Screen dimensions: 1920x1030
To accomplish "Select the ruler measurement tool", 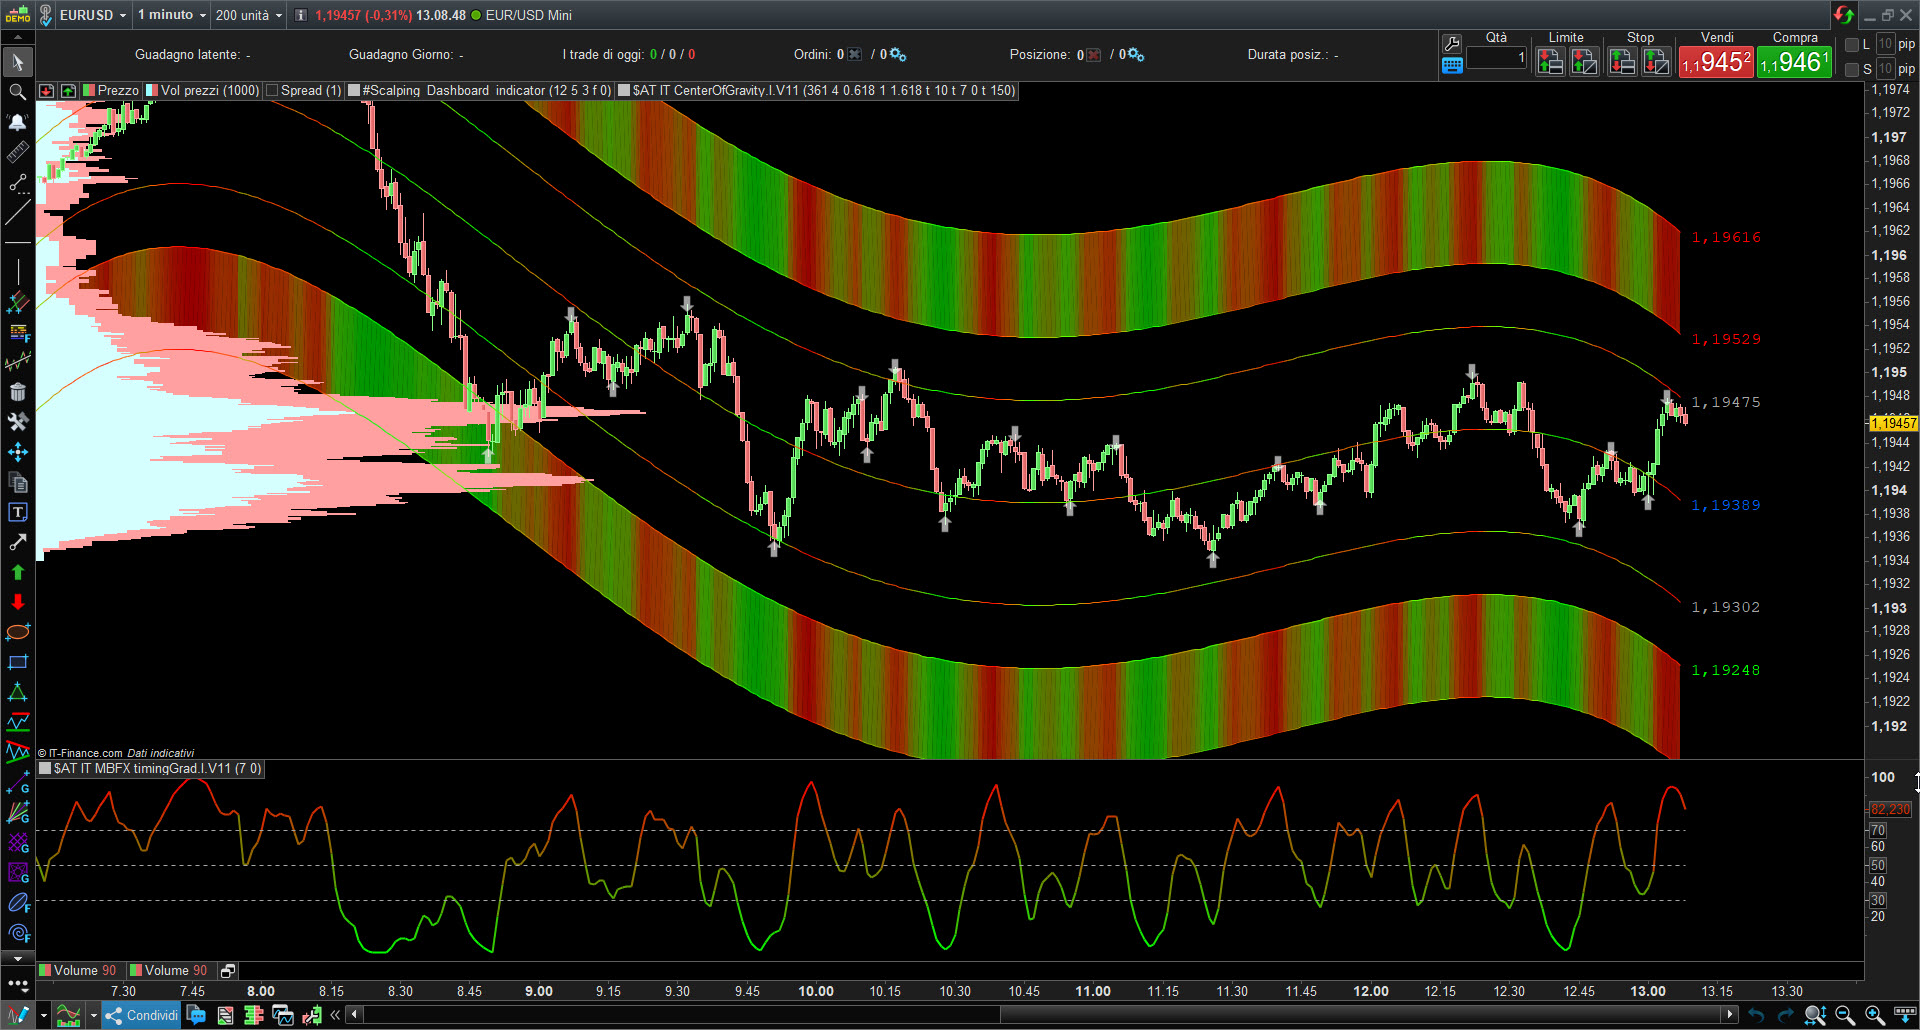I will pyautogui.click(x=17, y=152).
